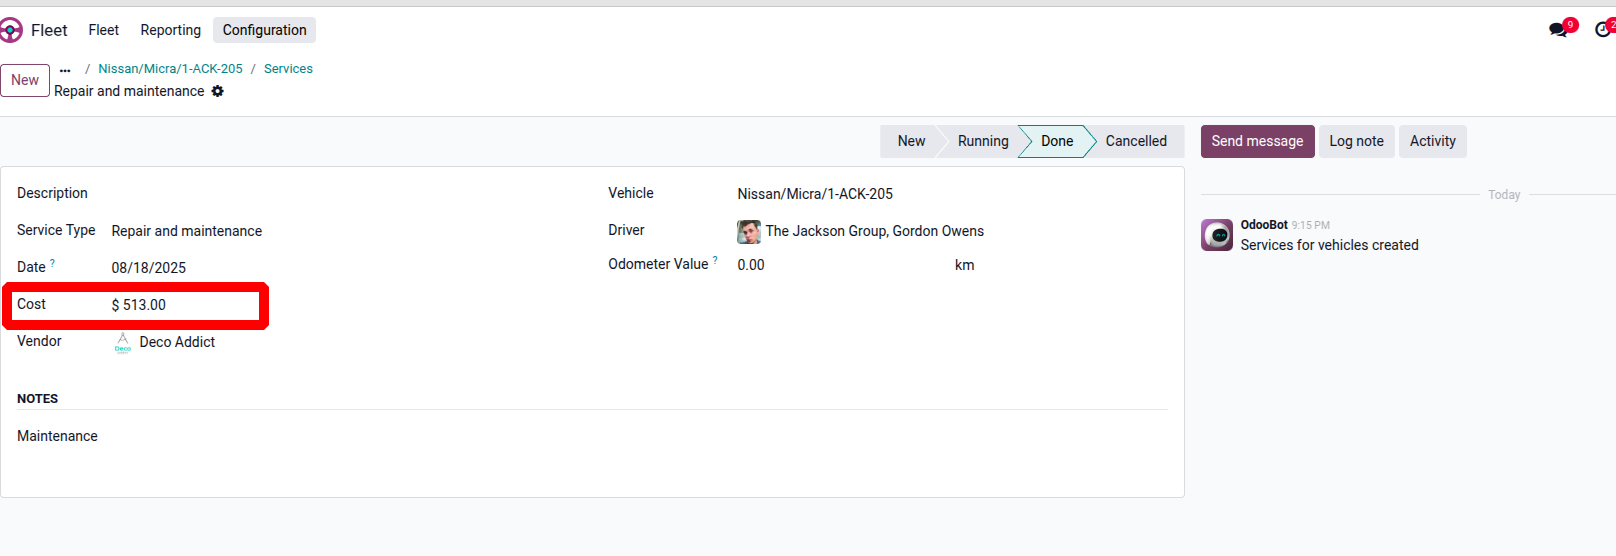
Task: Click the Maintenance notes text
Action: pyautogui.click(x=57, y=436)
